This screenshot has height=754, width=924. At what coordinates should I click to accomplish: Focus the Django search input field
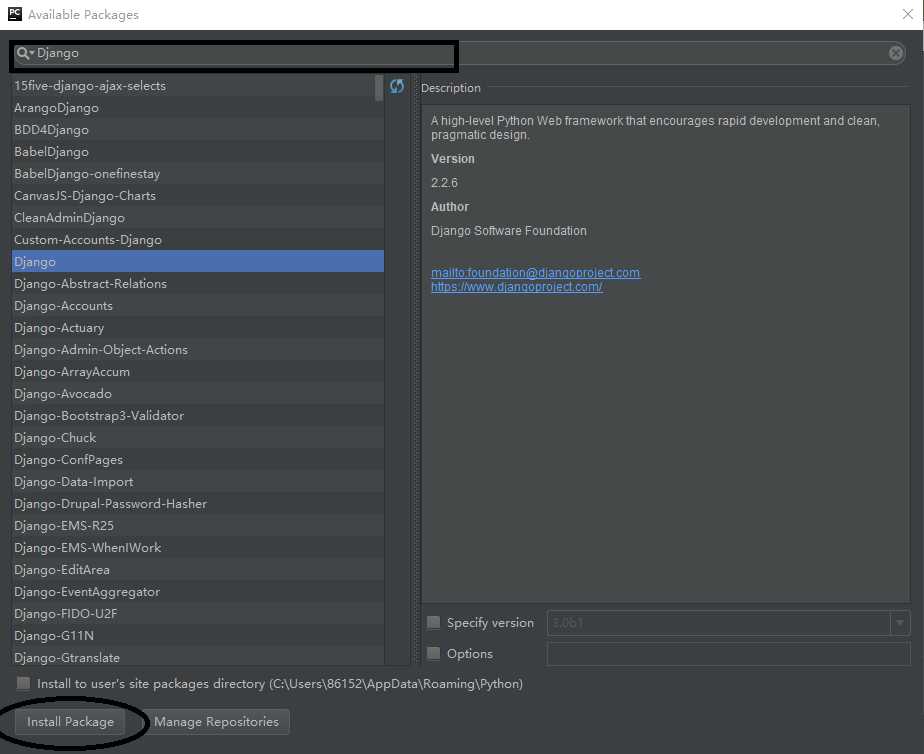point(460,54)
